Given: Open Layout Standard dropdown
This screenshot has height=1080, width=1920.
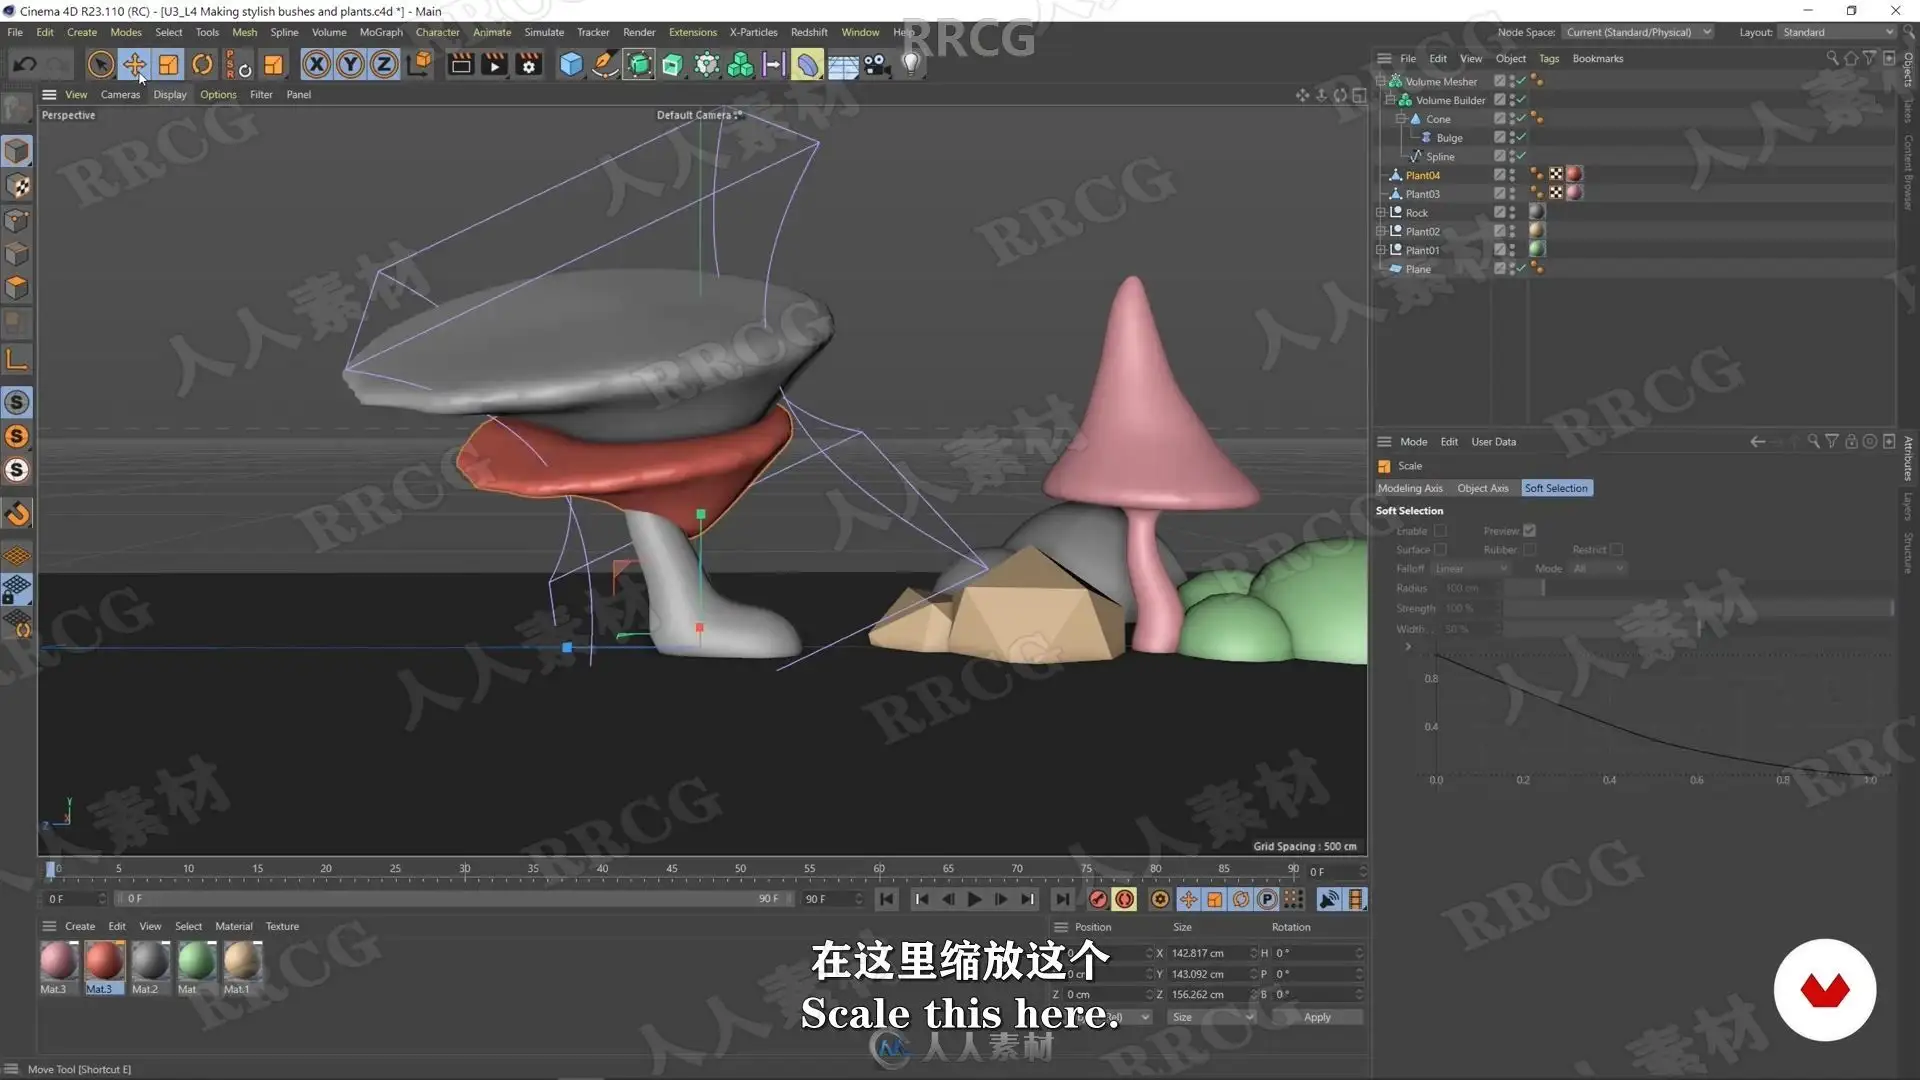Looking at the screenshot, I should tap(1838, 32).
